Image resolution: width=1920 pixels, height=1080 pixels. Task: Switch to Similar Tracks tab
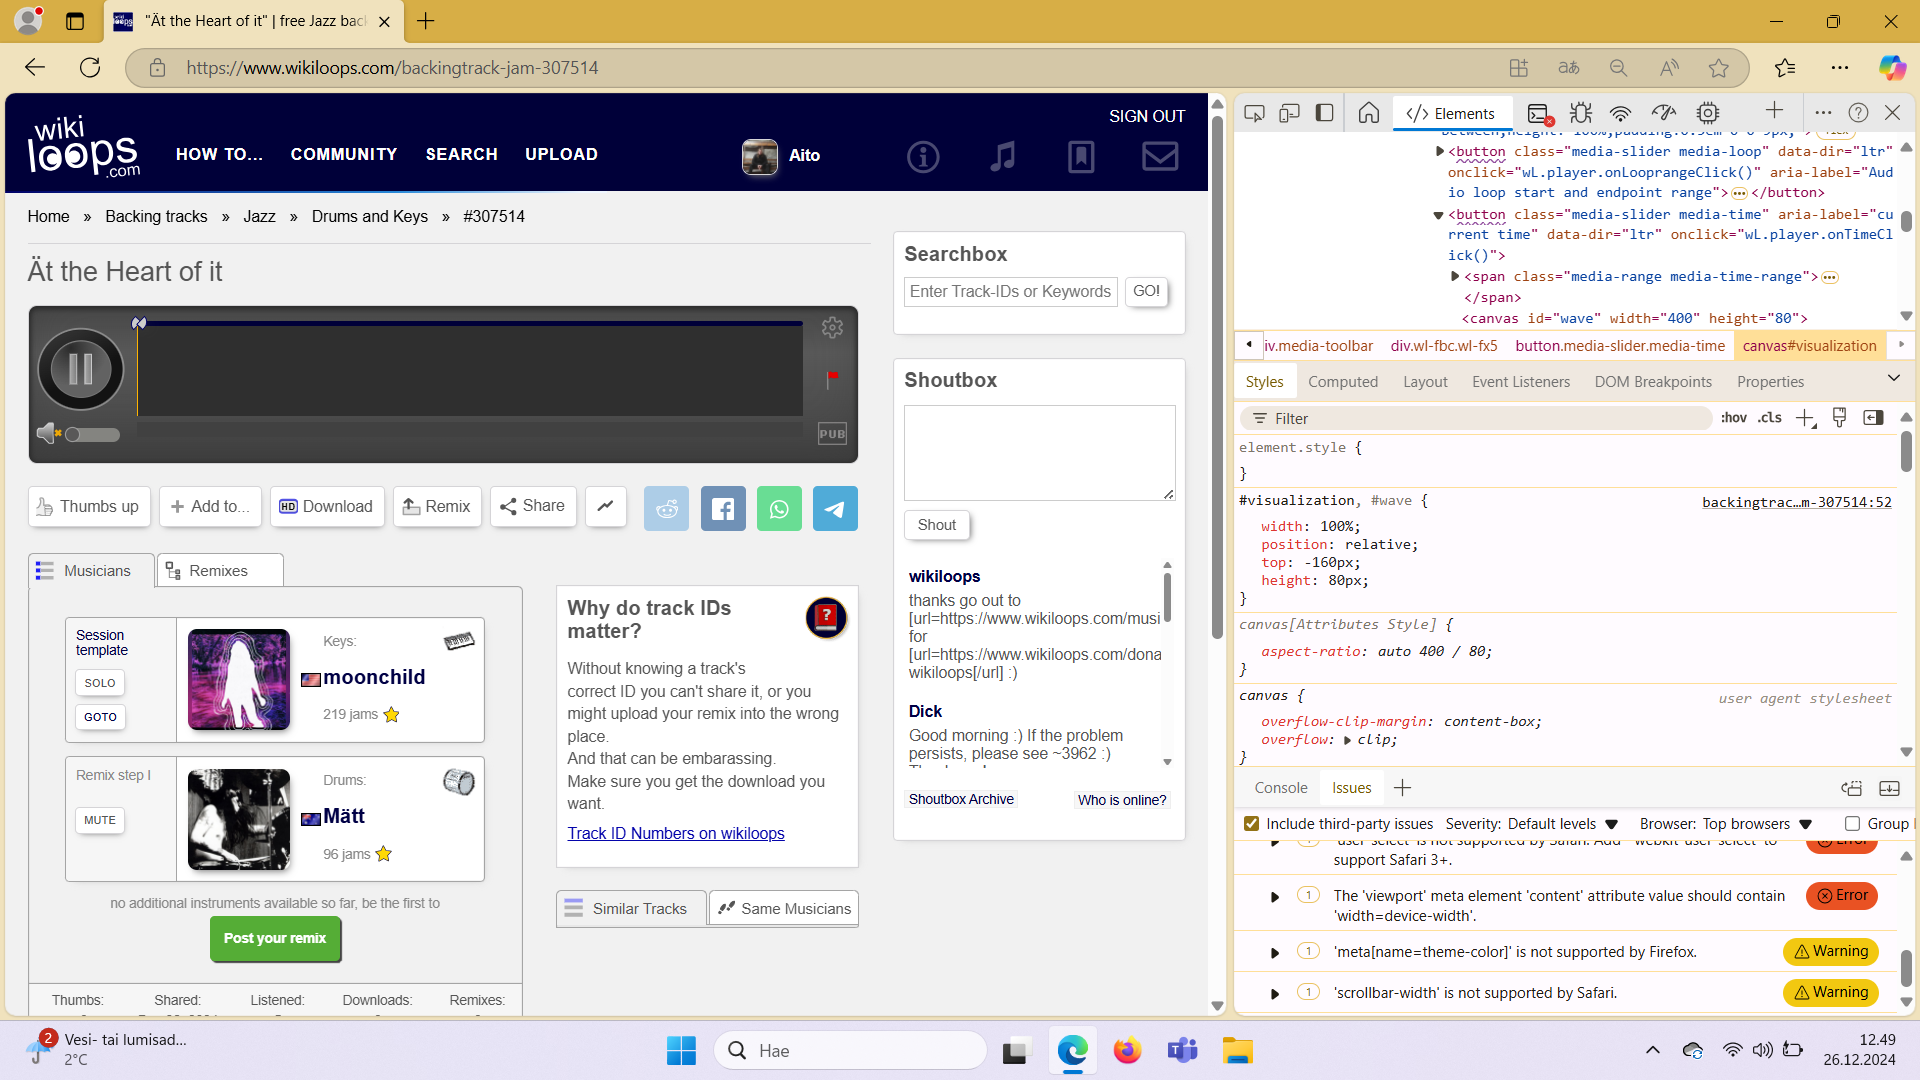pyautogui.click(x=631, y=908)
